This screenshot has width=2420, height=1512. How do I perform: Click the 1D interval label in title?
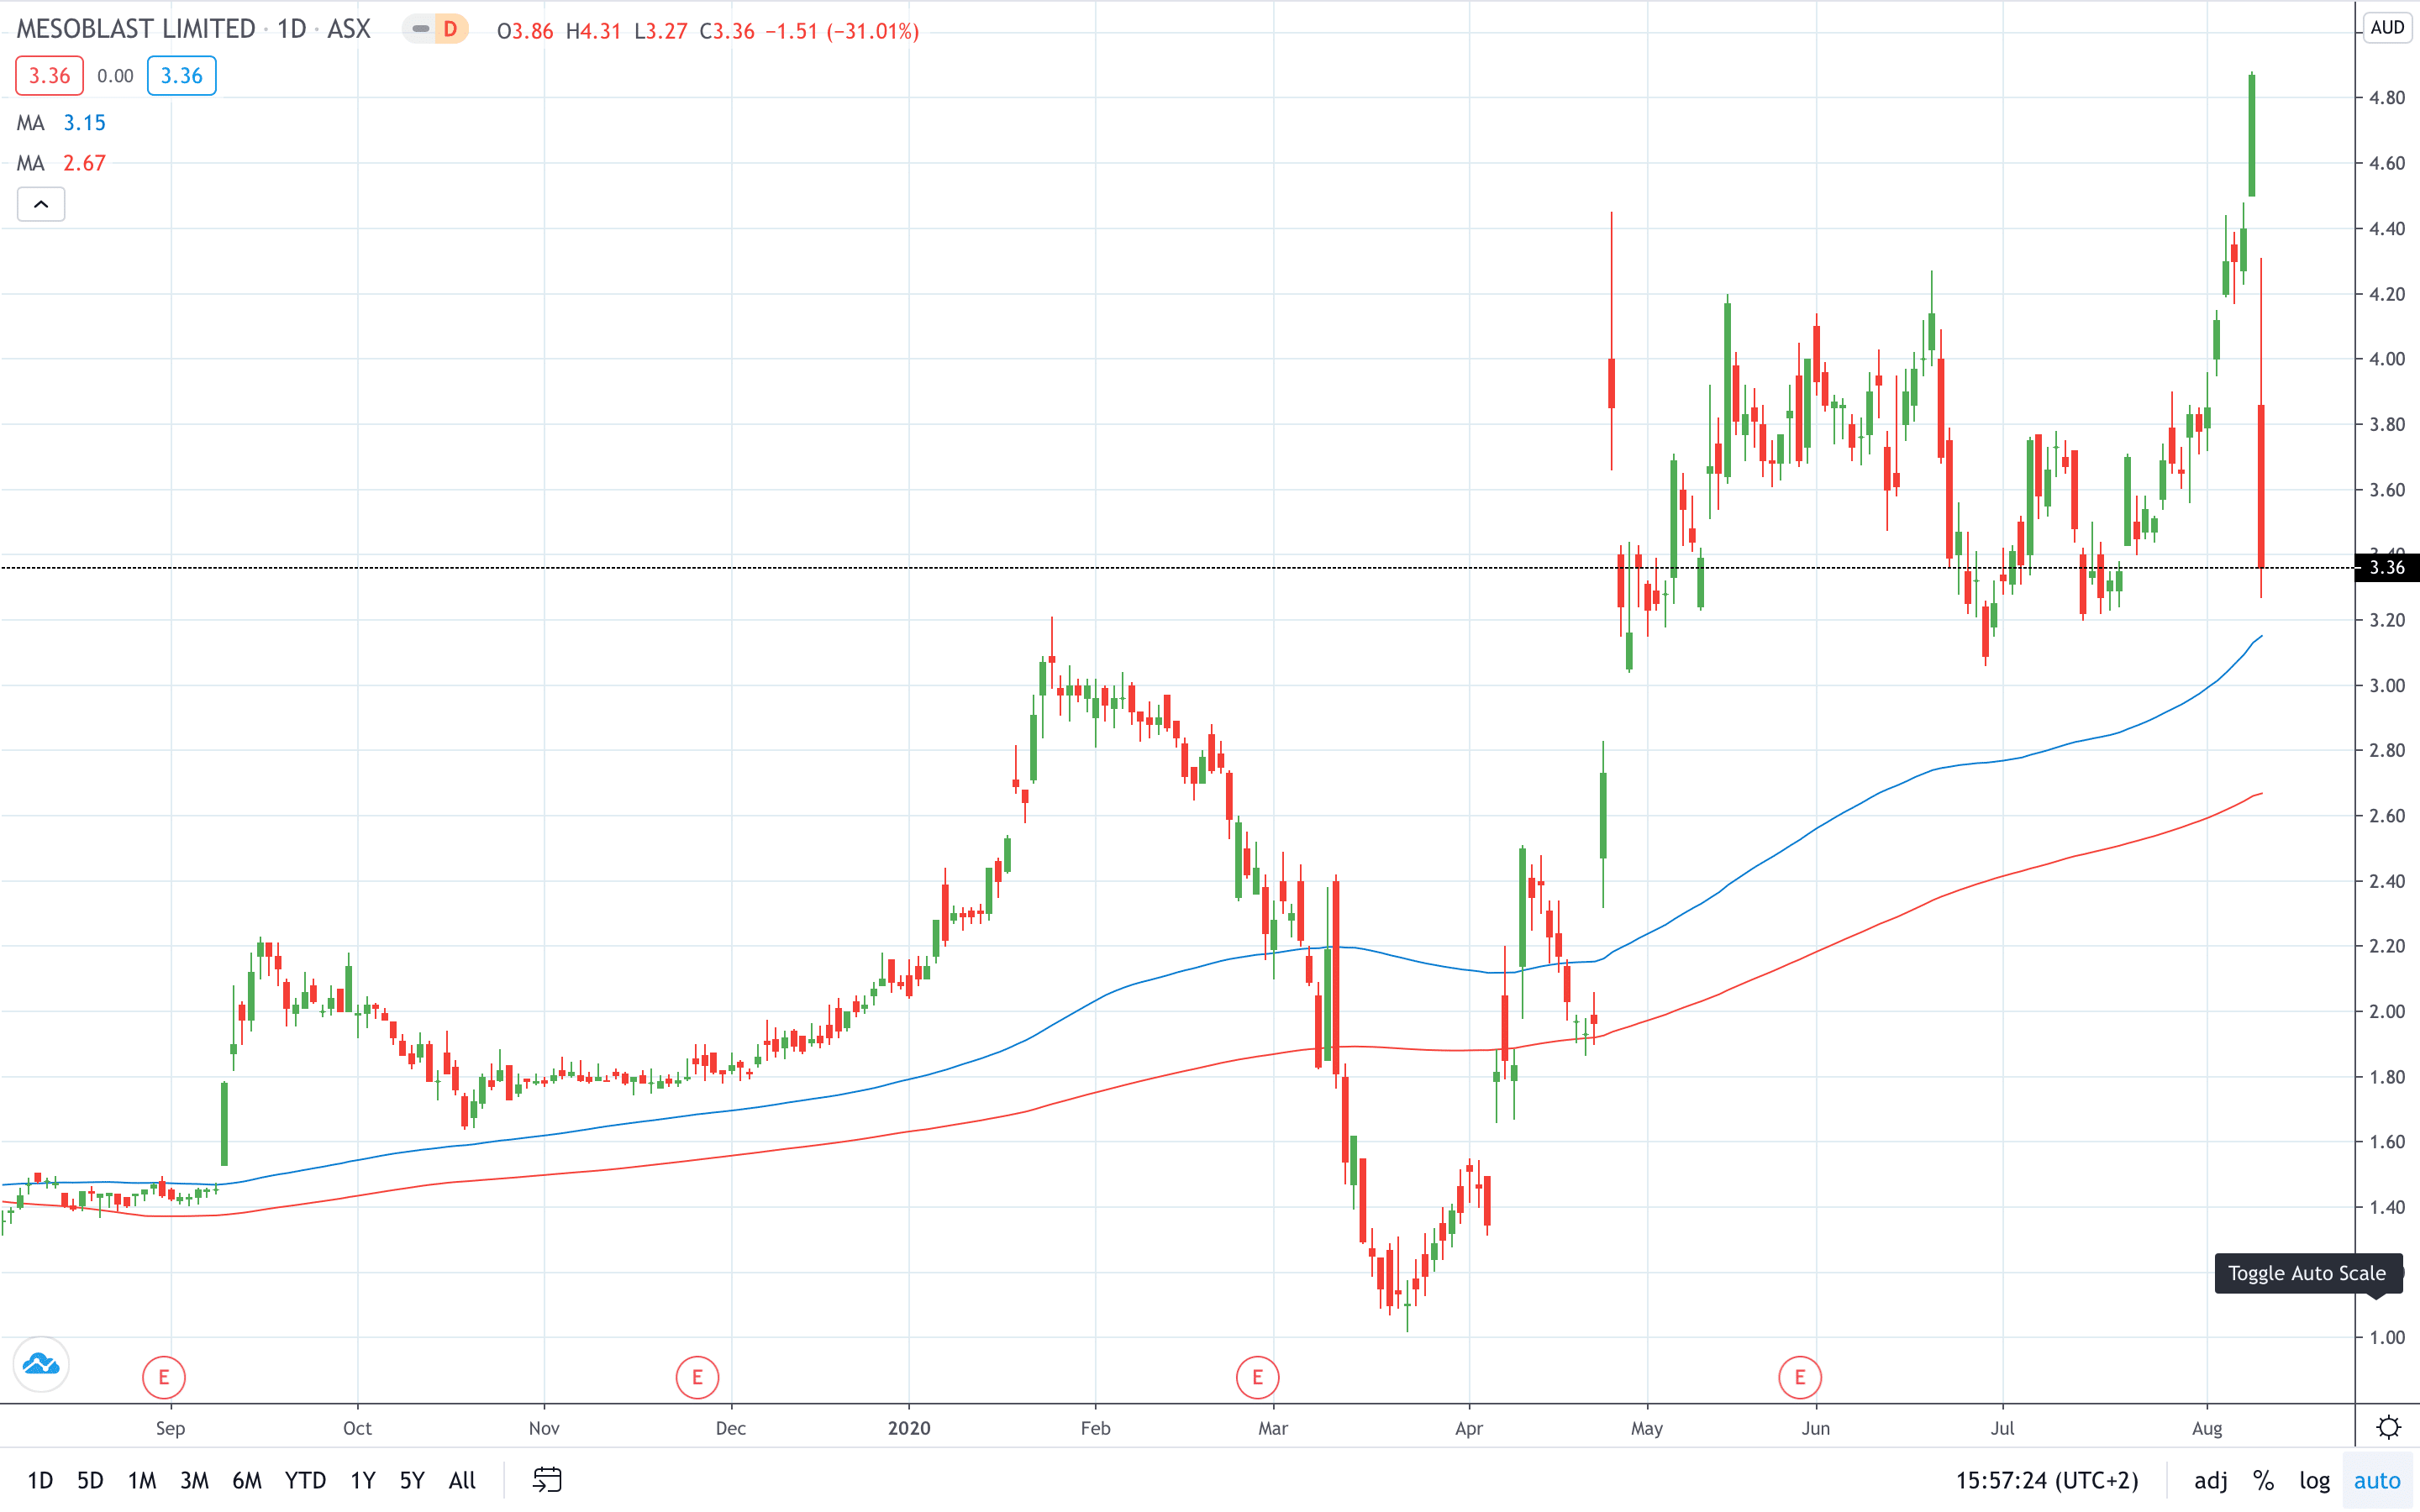[x=292, y=29]
